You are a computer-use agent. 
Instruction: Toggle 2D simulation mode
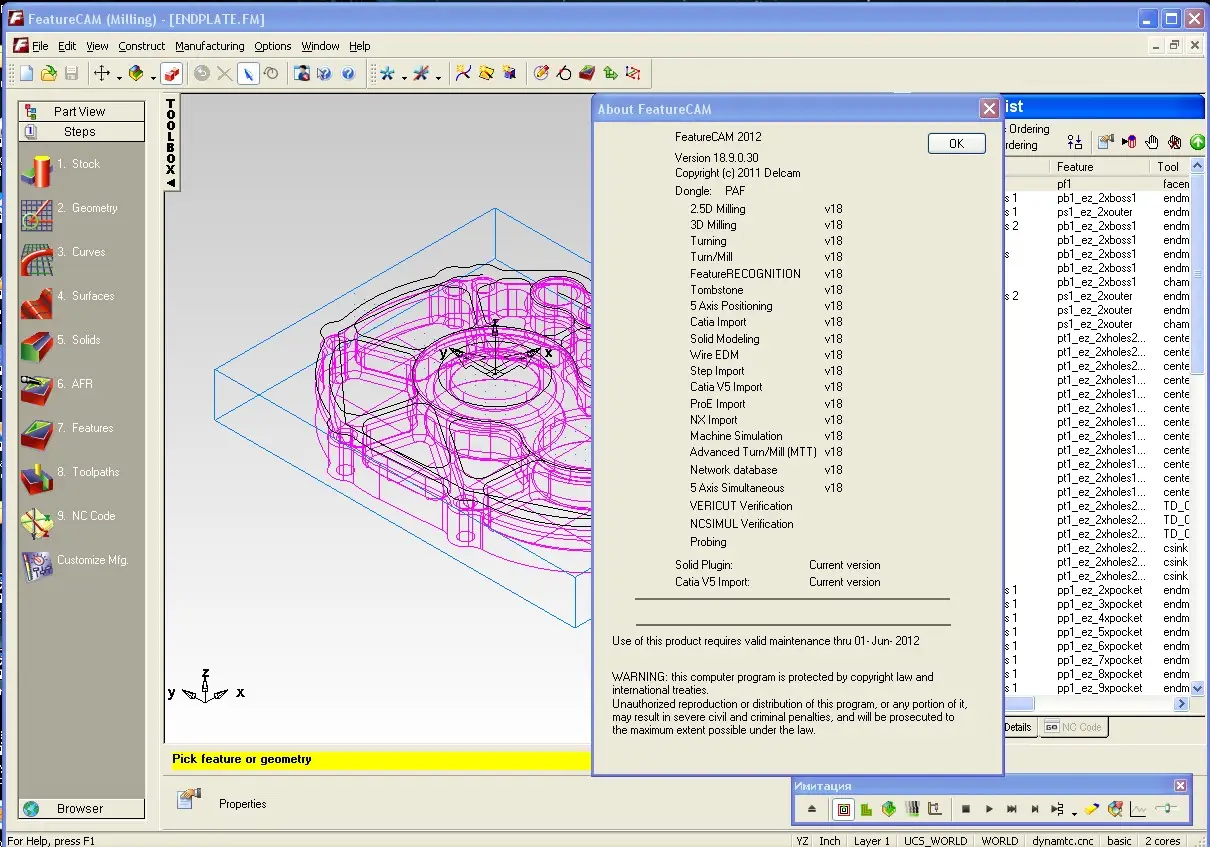click(x=866, y=809)
